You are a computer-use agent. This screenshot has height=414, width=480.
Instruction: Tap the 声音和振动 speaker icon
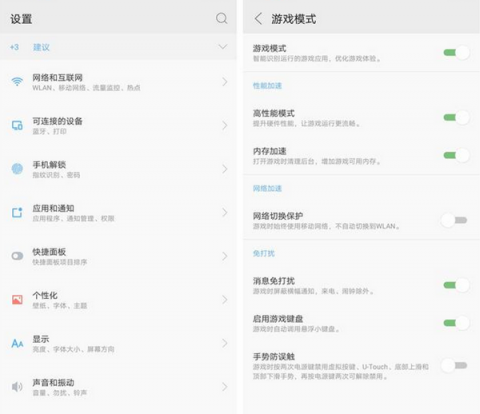pyautogui.click(x=17, y=387)
